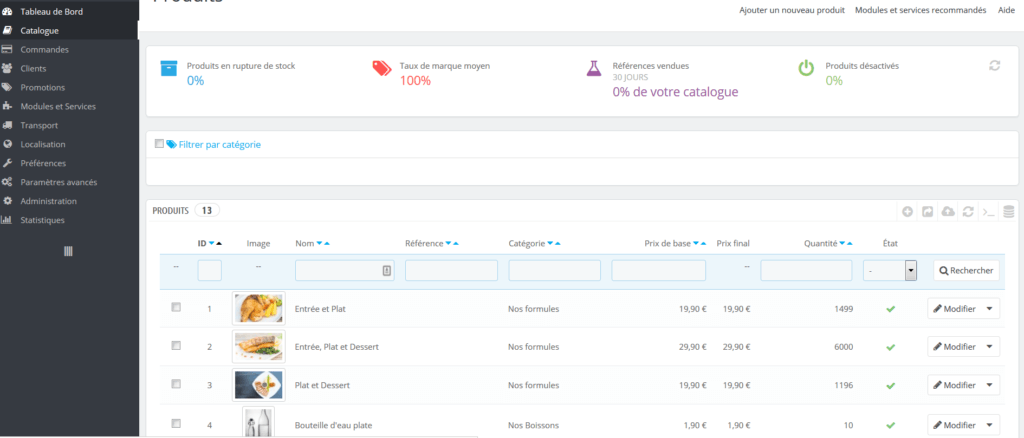Sort Catégorie column descending

coord(551,243)
